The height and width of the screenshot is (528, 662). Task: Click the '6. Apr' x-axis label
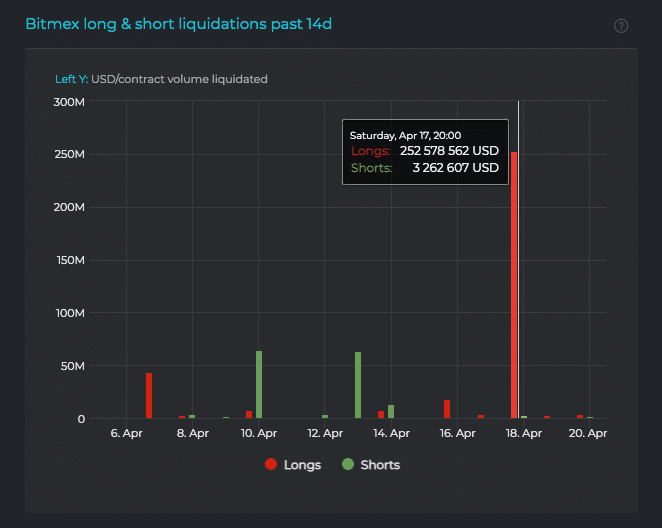pos(126,433)
